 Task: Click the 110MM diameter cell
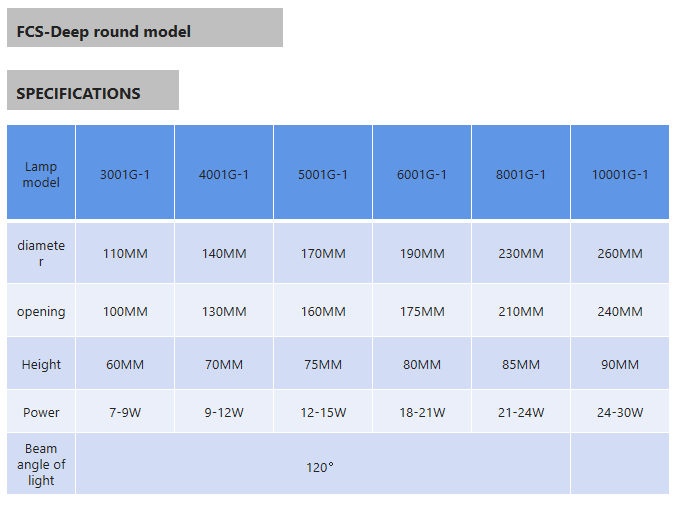tap(125, 254)
